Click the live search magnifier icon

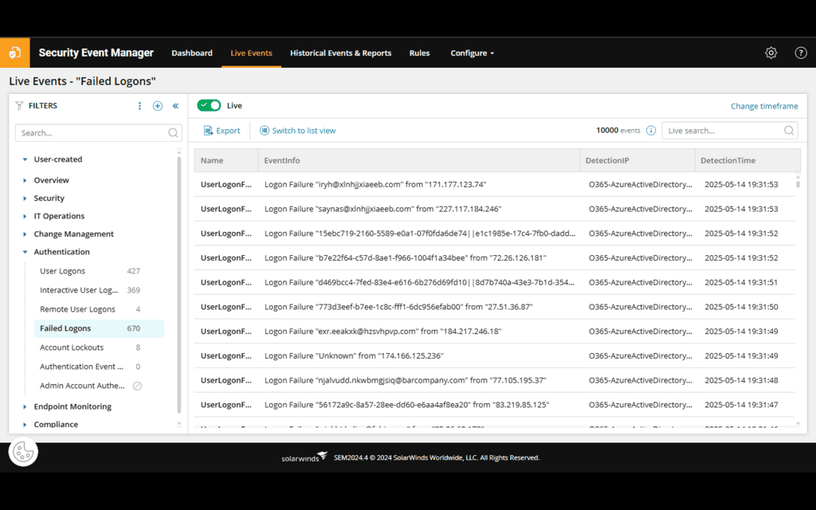click(x=789, y=130)
